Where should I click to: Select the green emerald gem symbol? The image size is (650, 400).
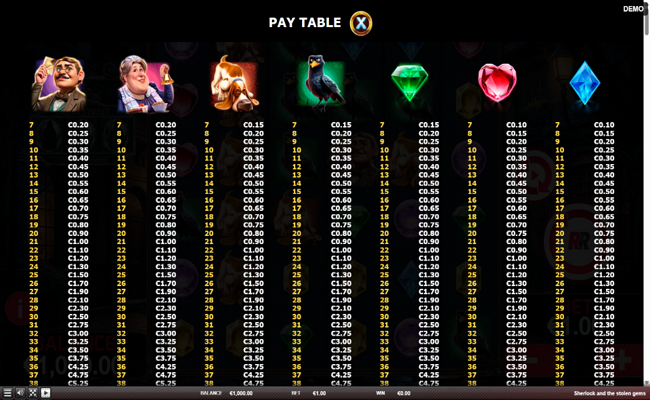(409, 82)
